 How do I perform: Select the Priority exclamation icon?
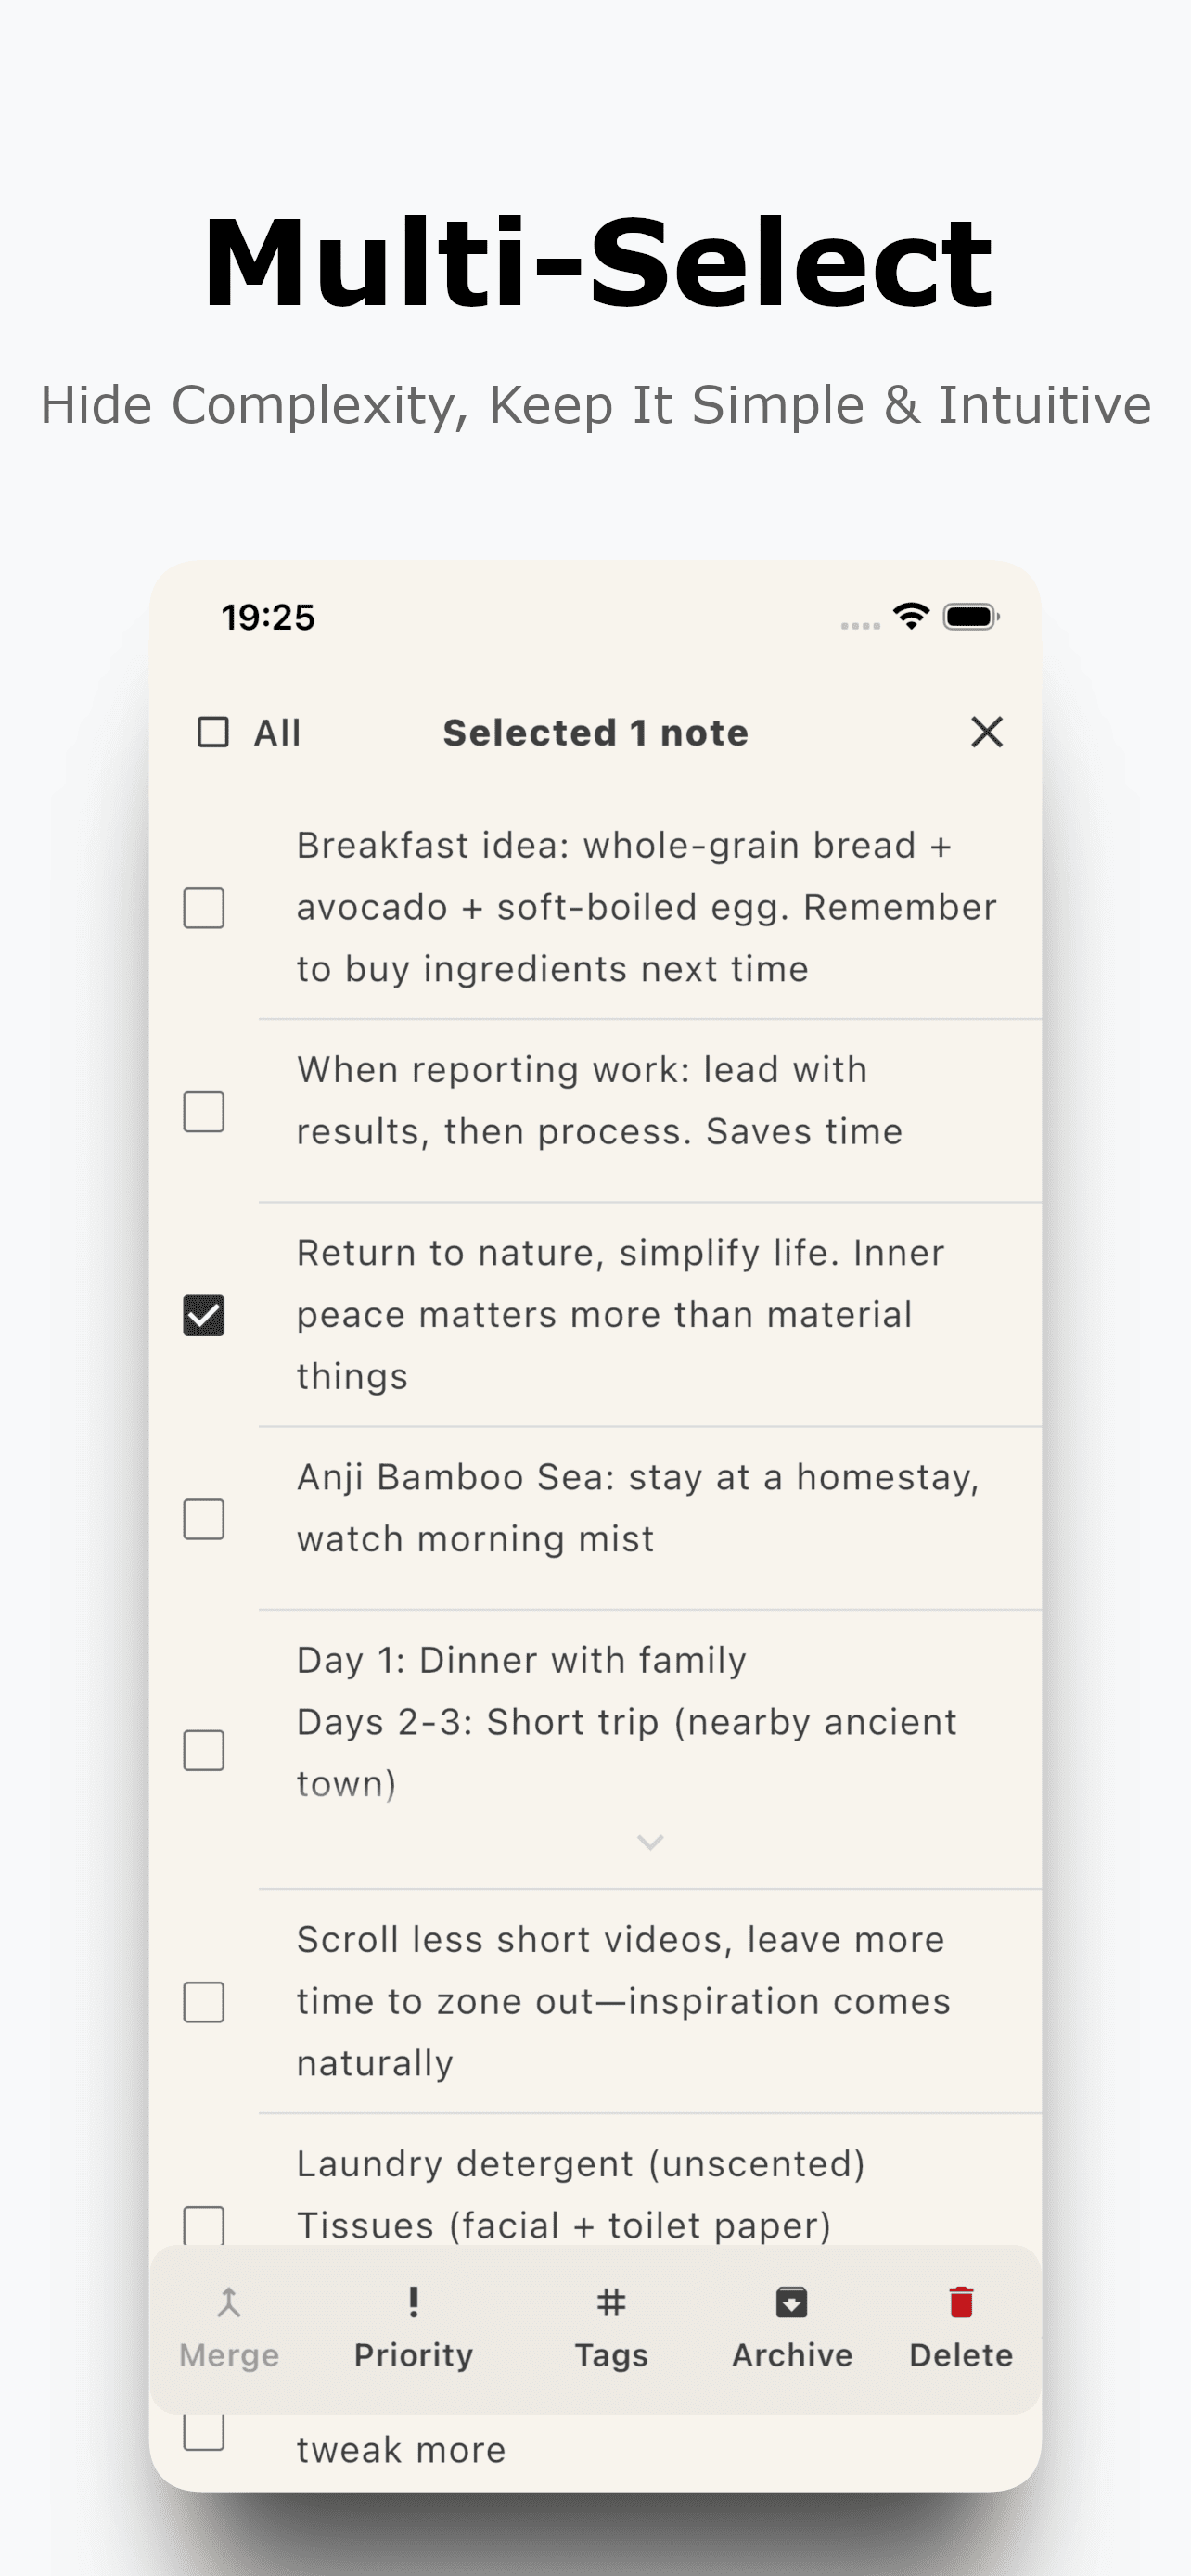coord(413,2303)
